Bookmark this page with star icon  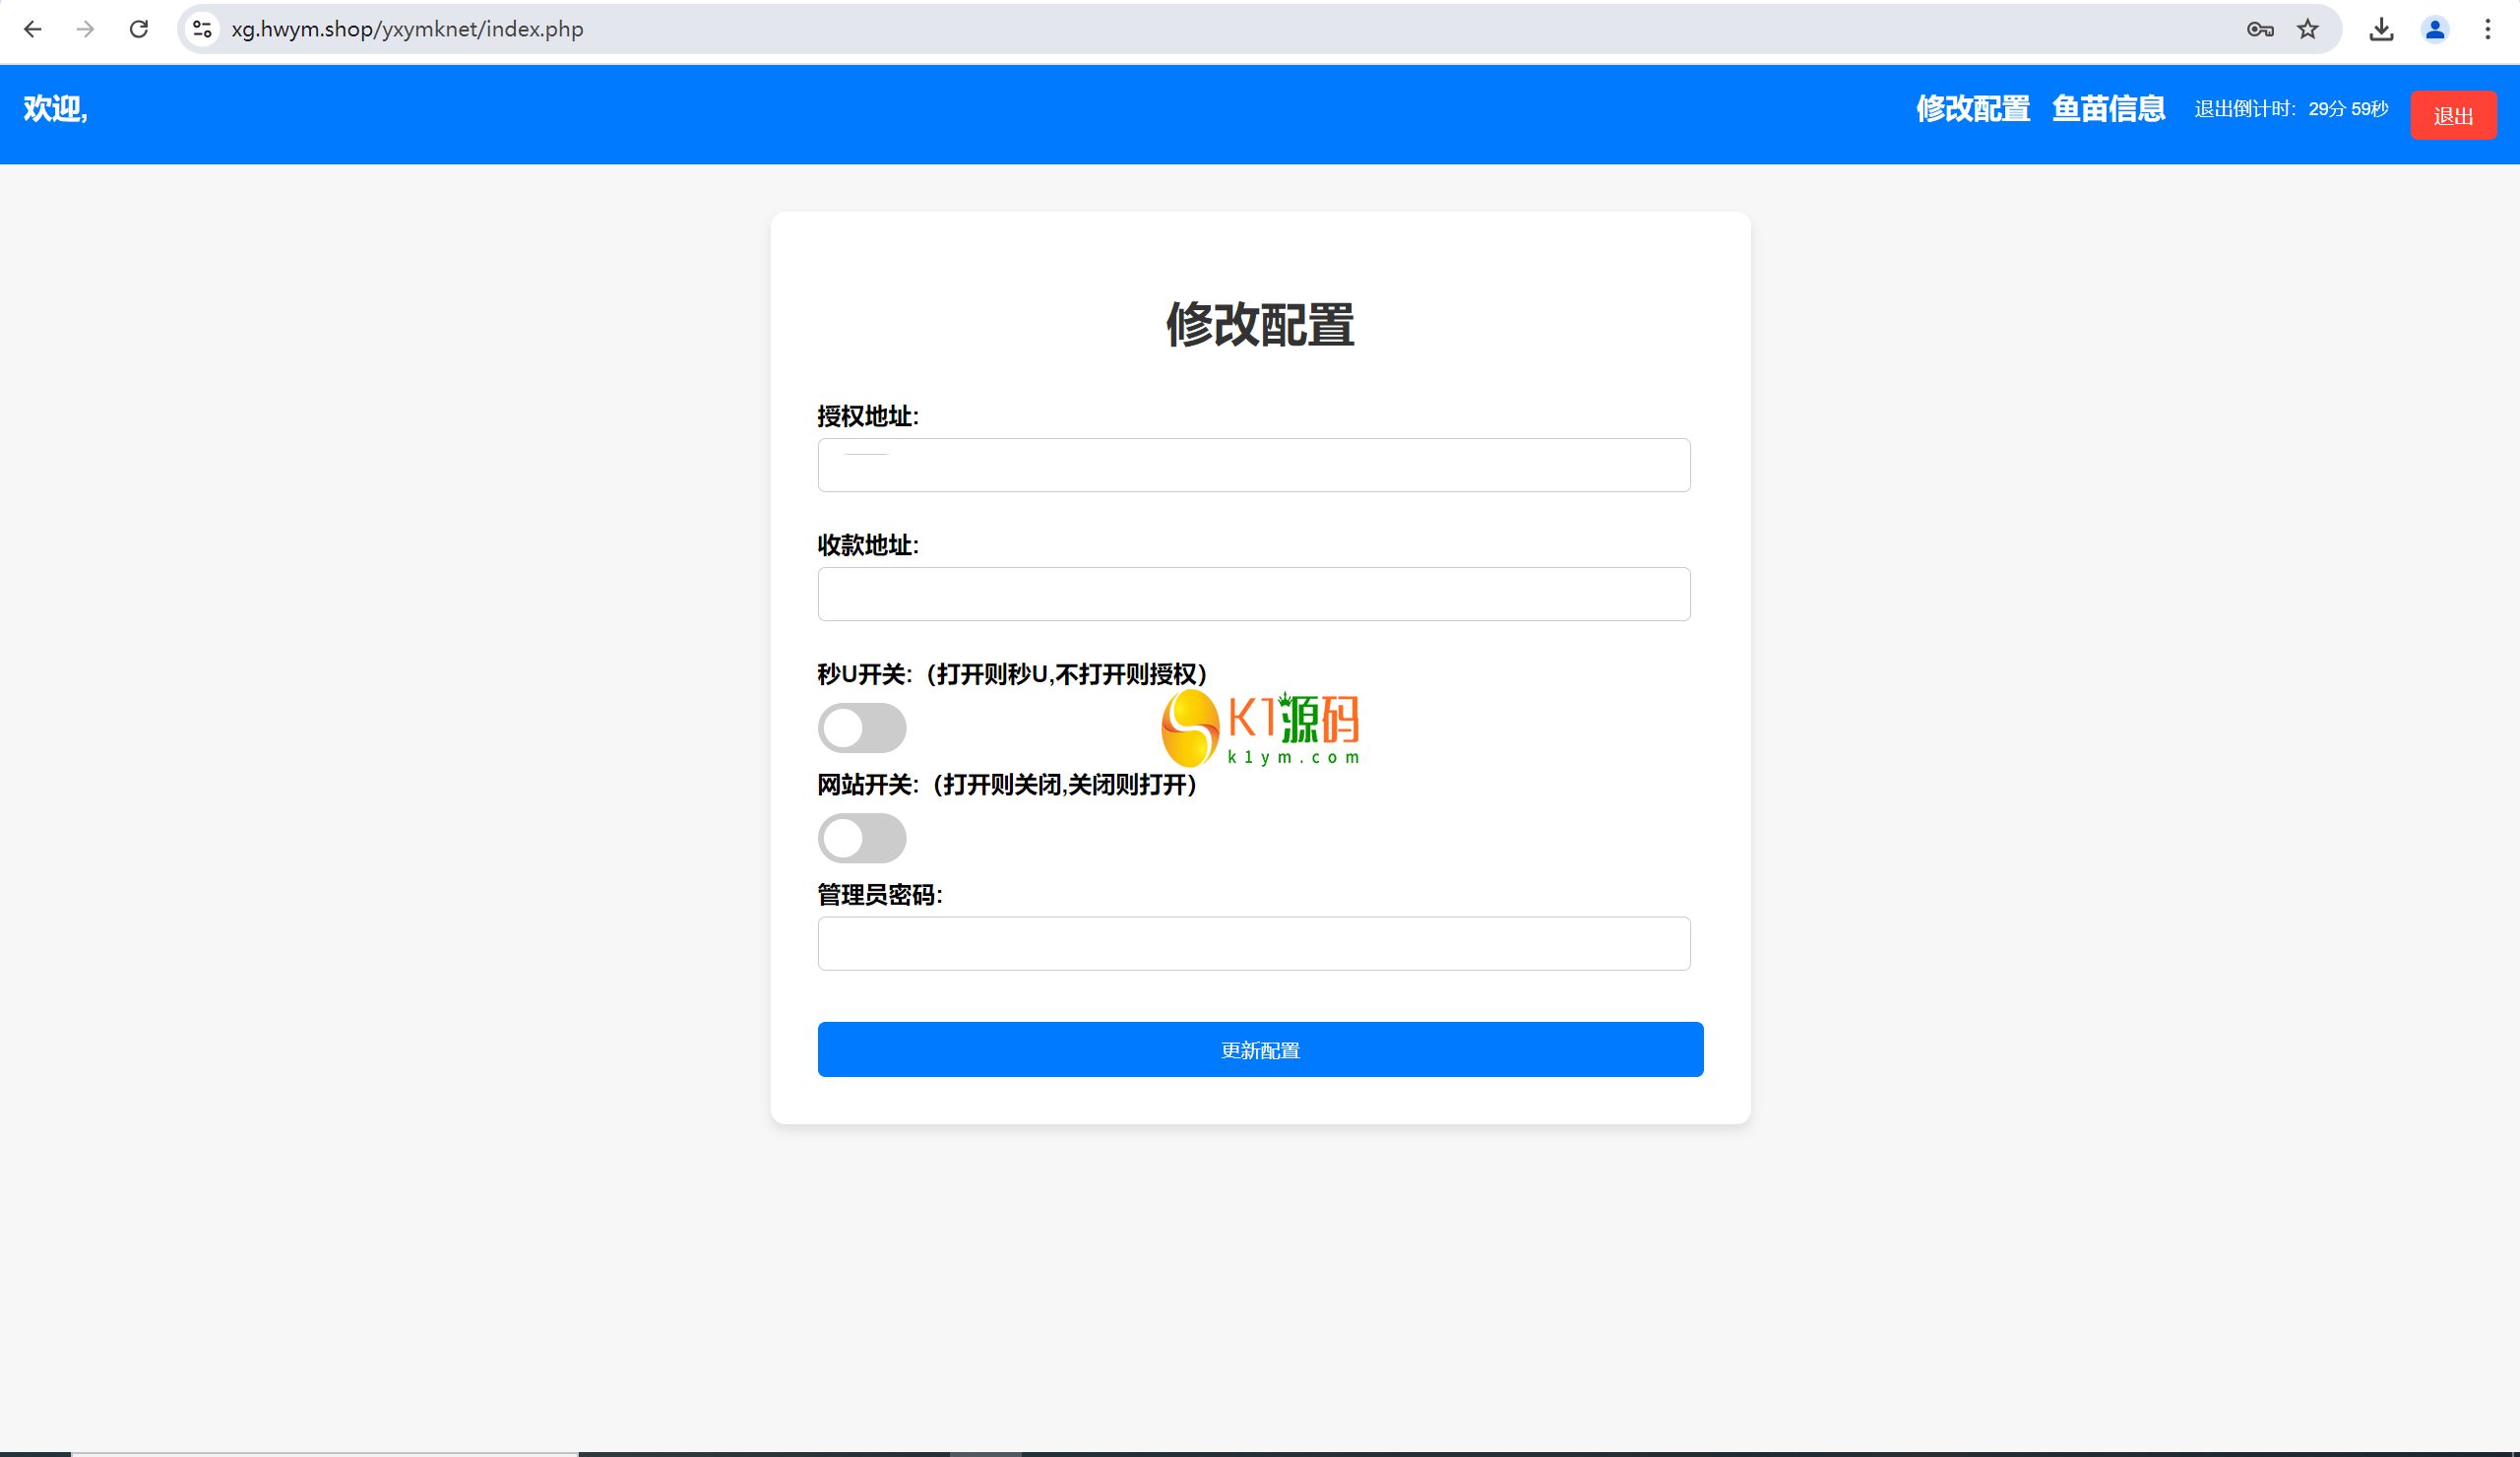[2307, 29]
